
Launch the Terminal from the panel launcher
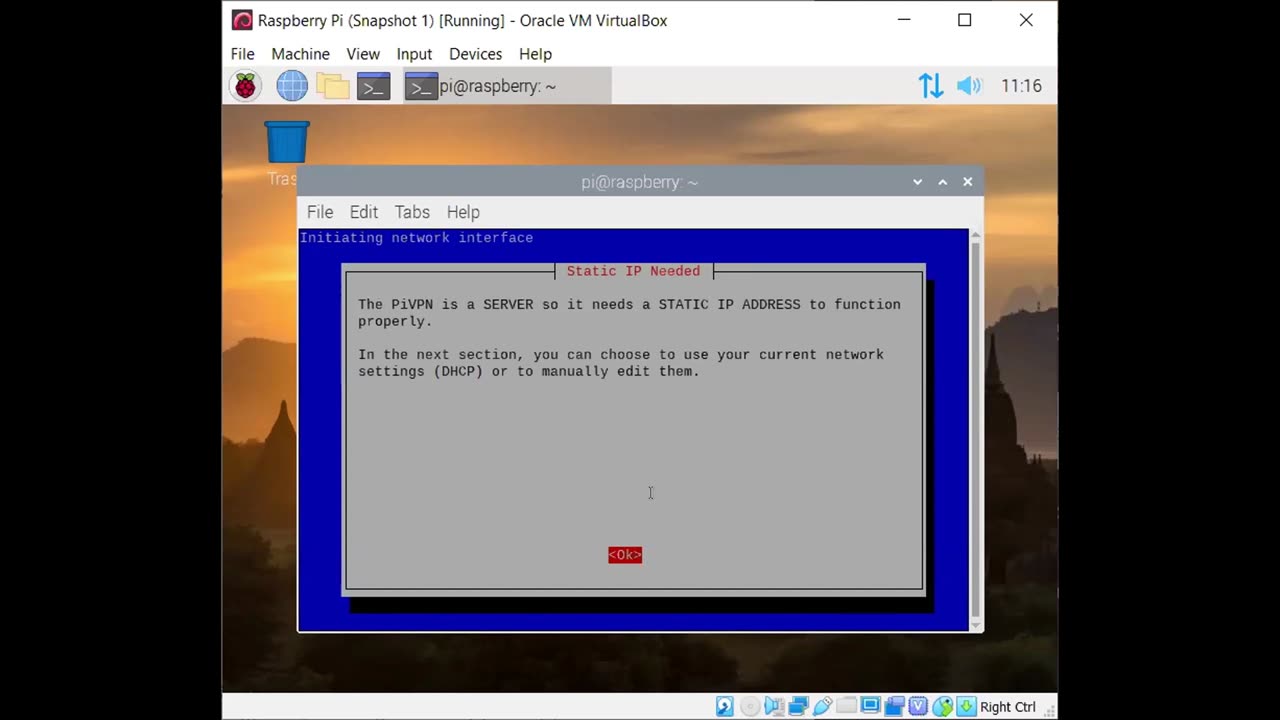pyautogui.click(x=373, y=86)
